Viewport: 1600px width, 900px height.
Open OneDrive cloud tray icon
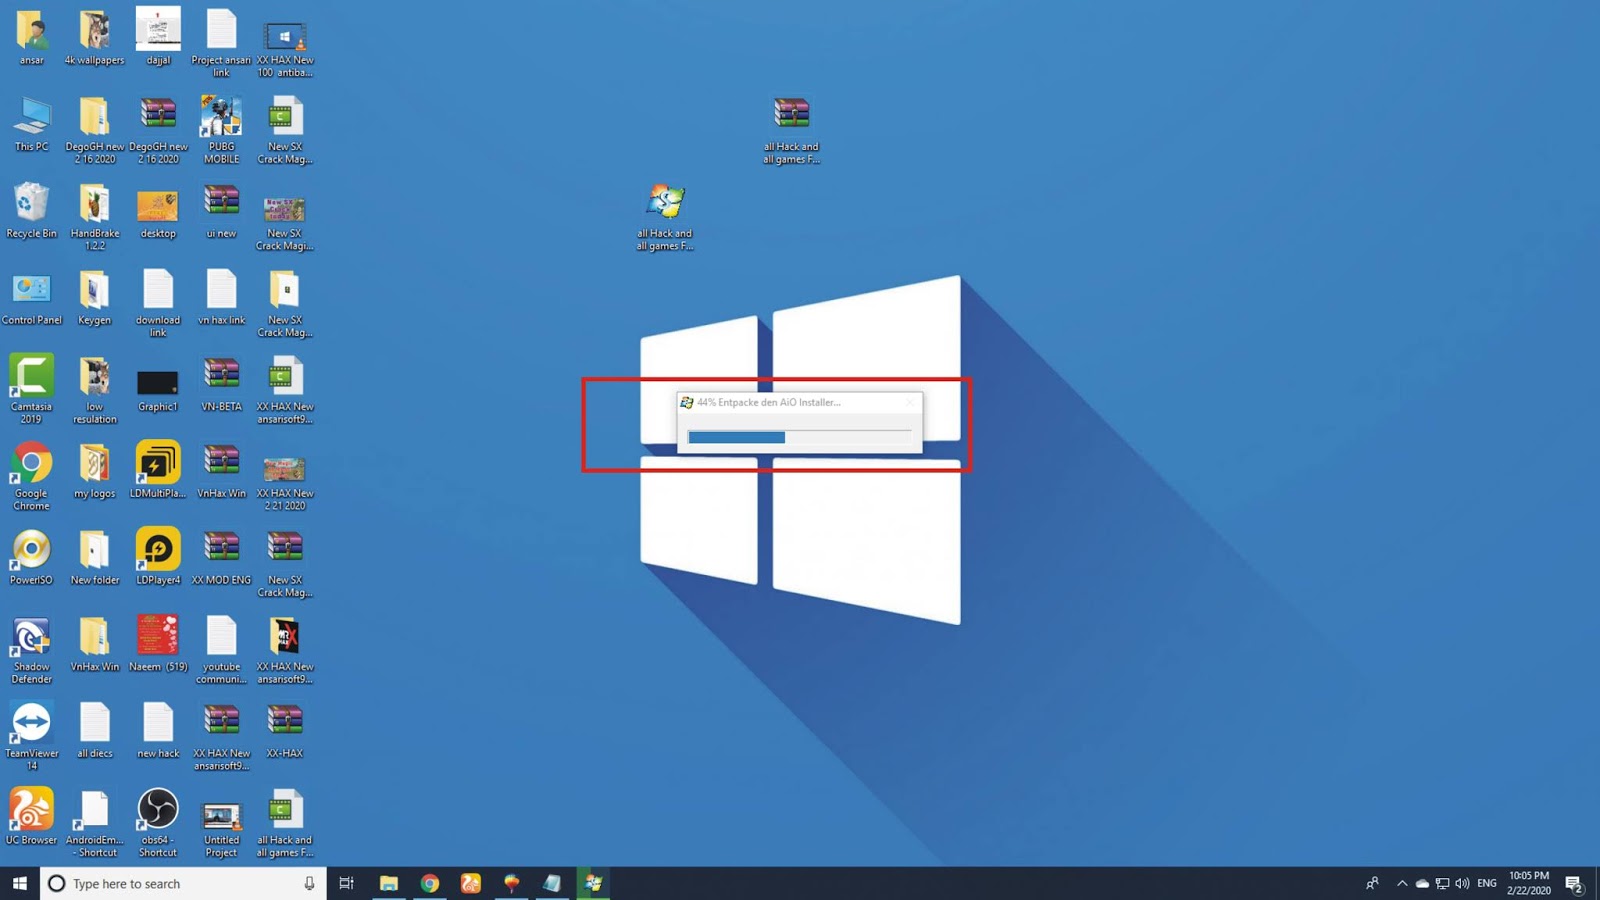click(x=1422, y=883)
